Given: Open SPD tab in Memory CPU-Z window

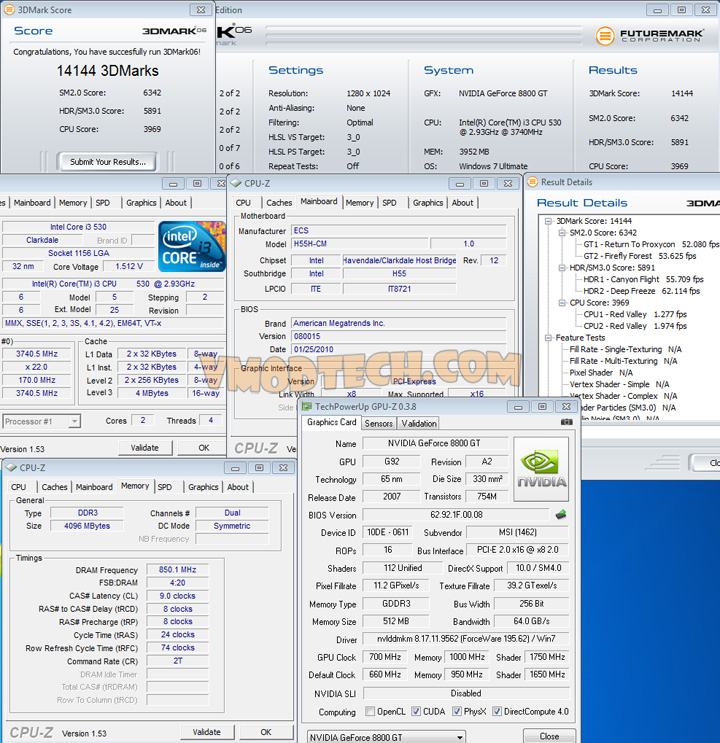Looking at the screenshot, I should [x=164, y=487].
